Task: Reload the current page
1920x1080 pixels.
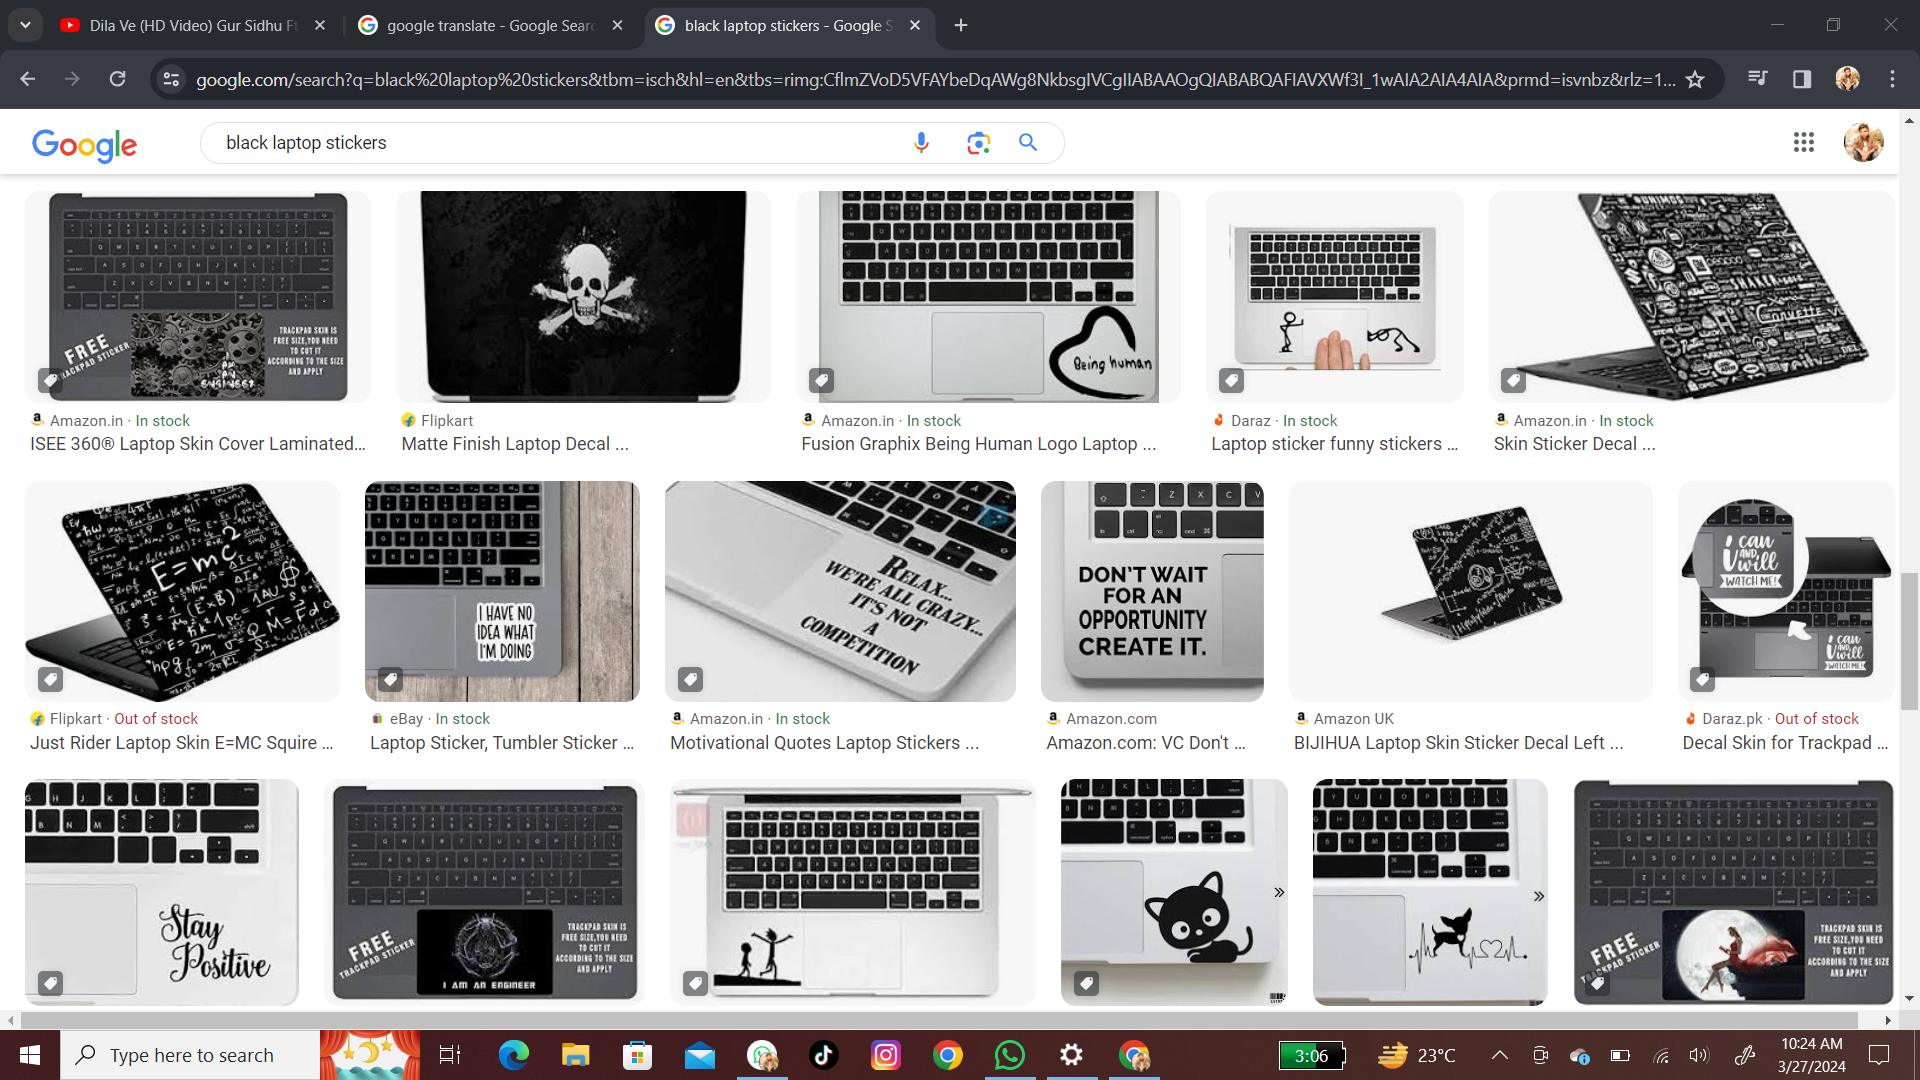Action: click(117, 79)
